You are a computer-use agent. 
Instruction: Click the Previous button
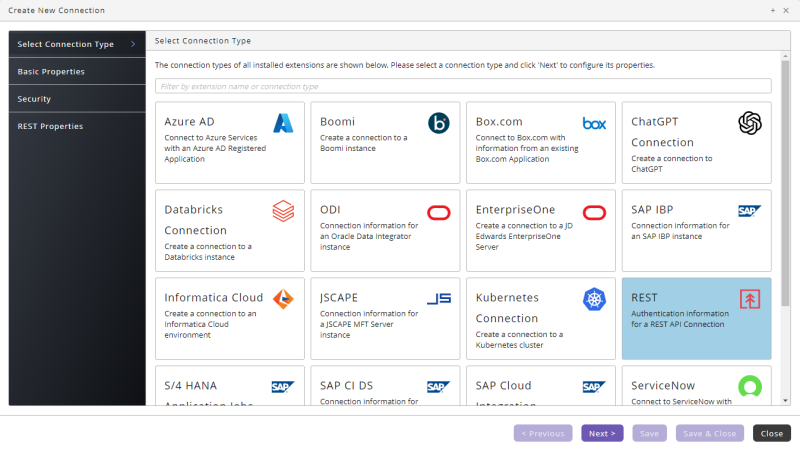click(543, 433)
